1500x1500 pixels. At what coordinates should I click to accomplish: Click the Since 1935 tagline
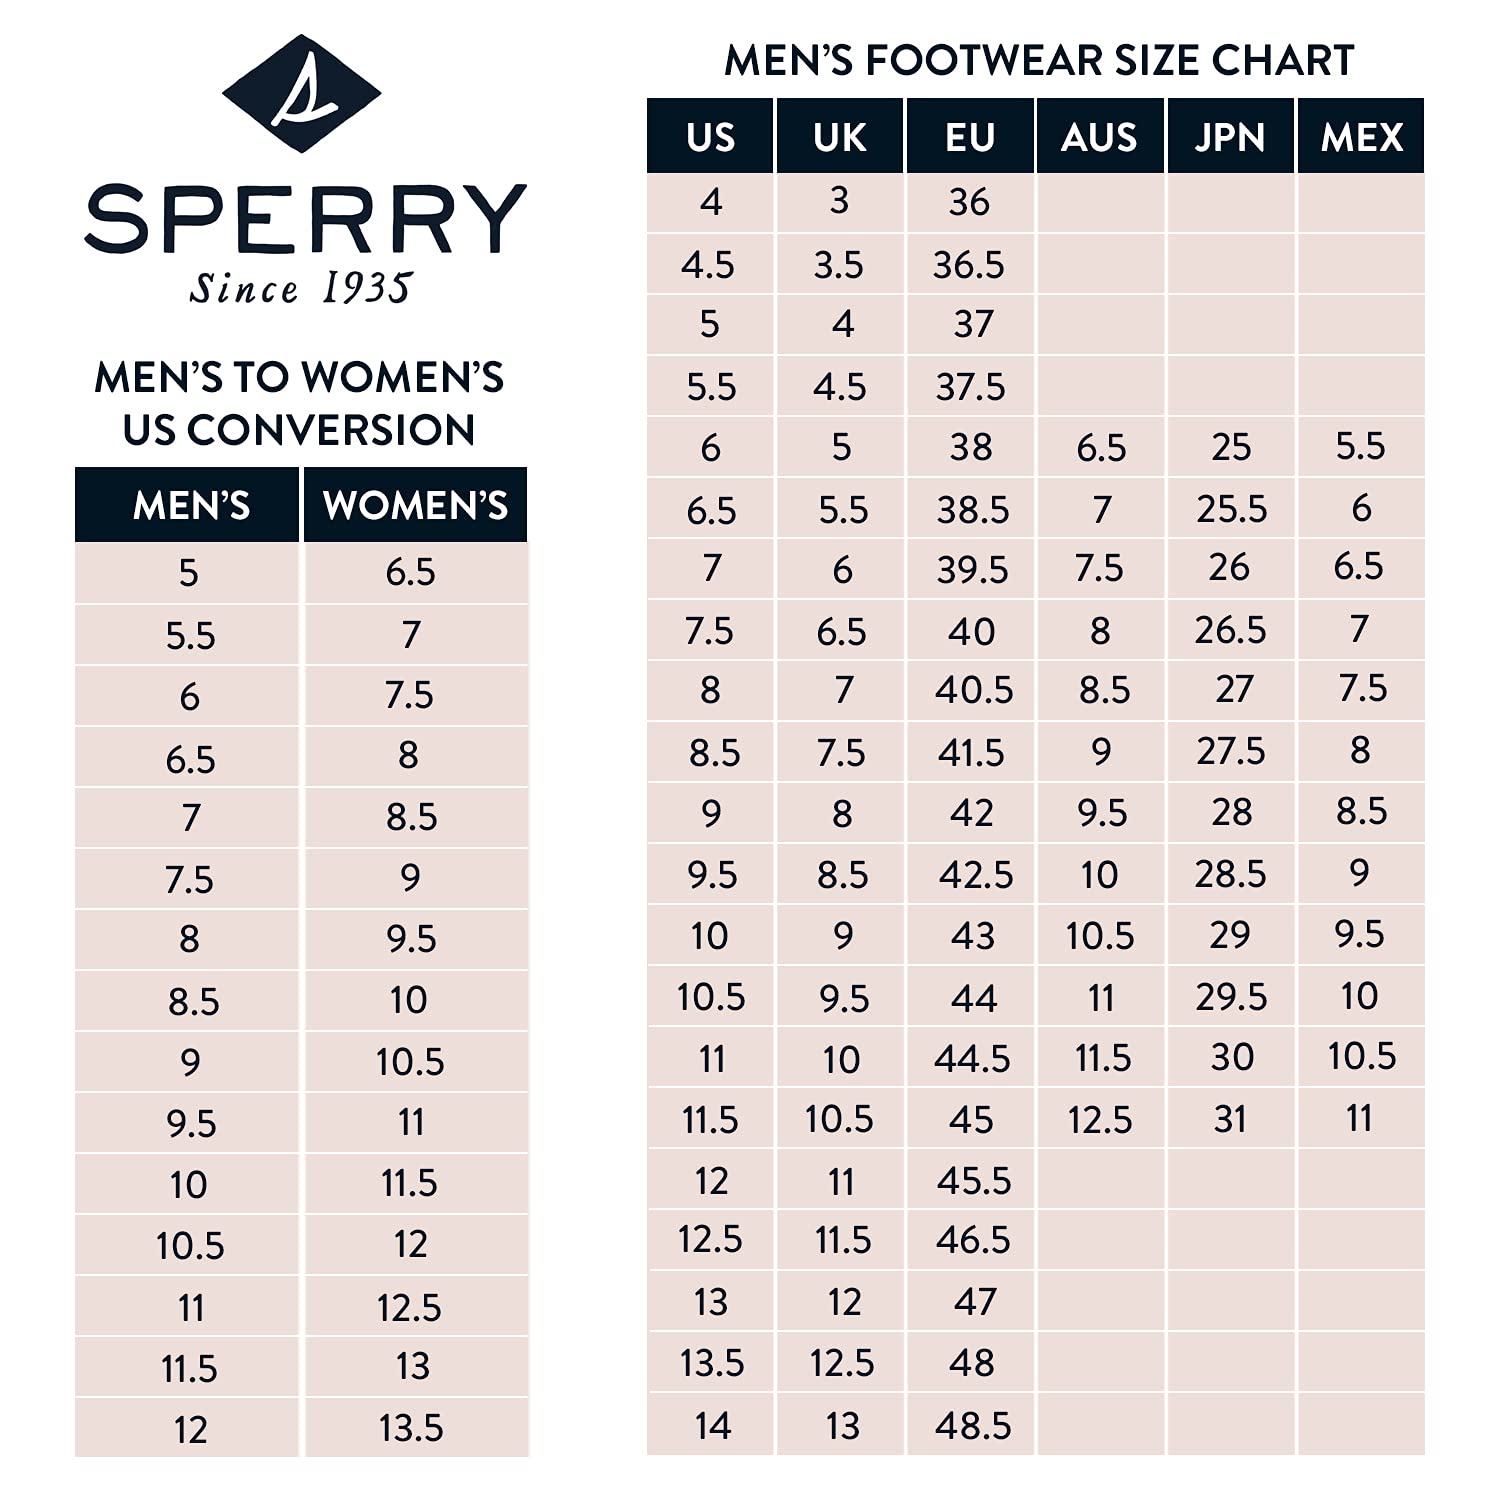point(300,289)
